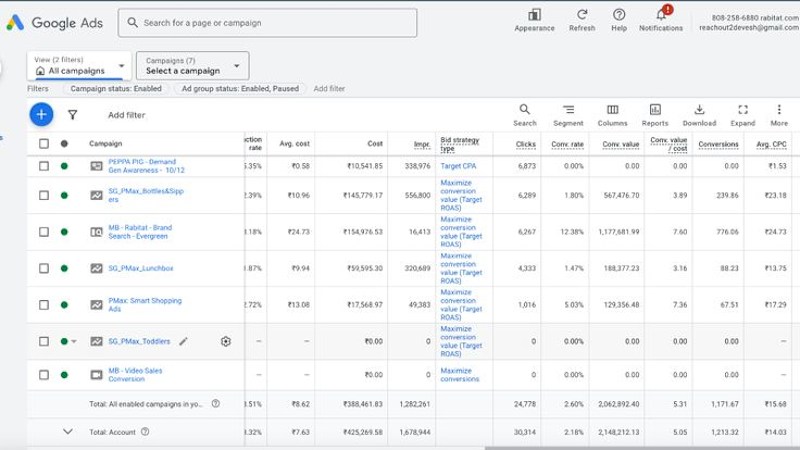The image size is (800, 450).
Task: Click Add filter next to filter chips
Action: [329, 88]
